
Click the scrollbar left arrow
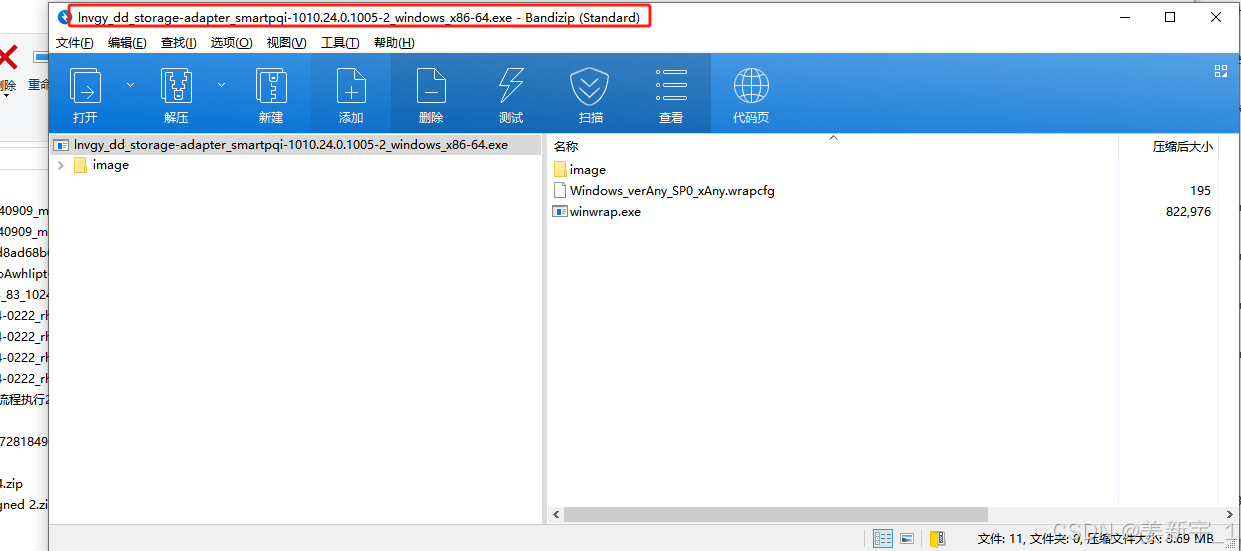click(x=555, y=514)
